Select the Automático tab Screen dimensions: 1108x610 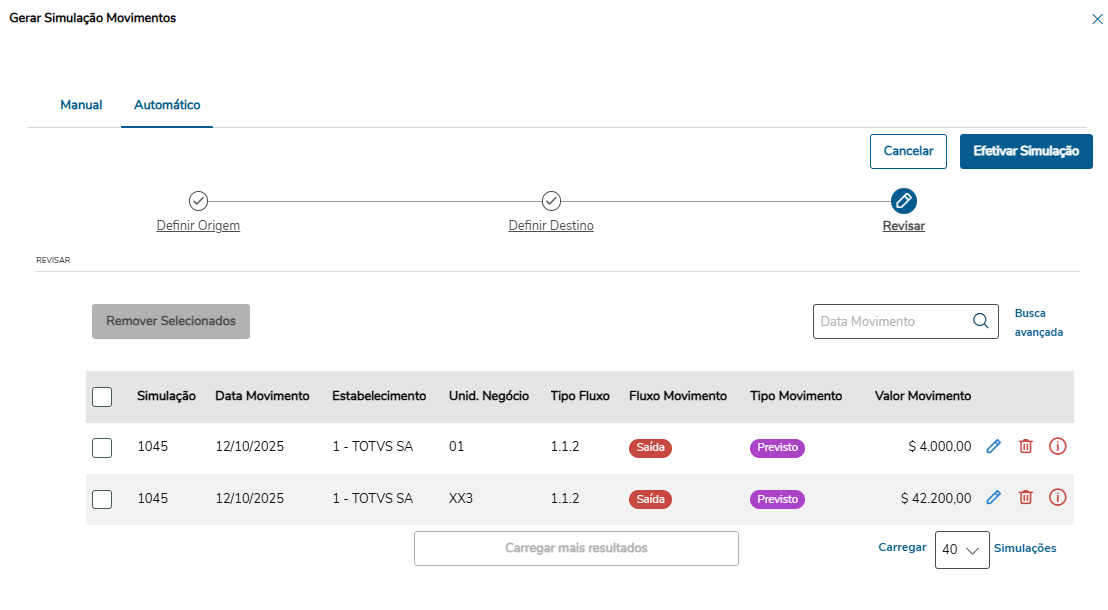pos(167,105)
